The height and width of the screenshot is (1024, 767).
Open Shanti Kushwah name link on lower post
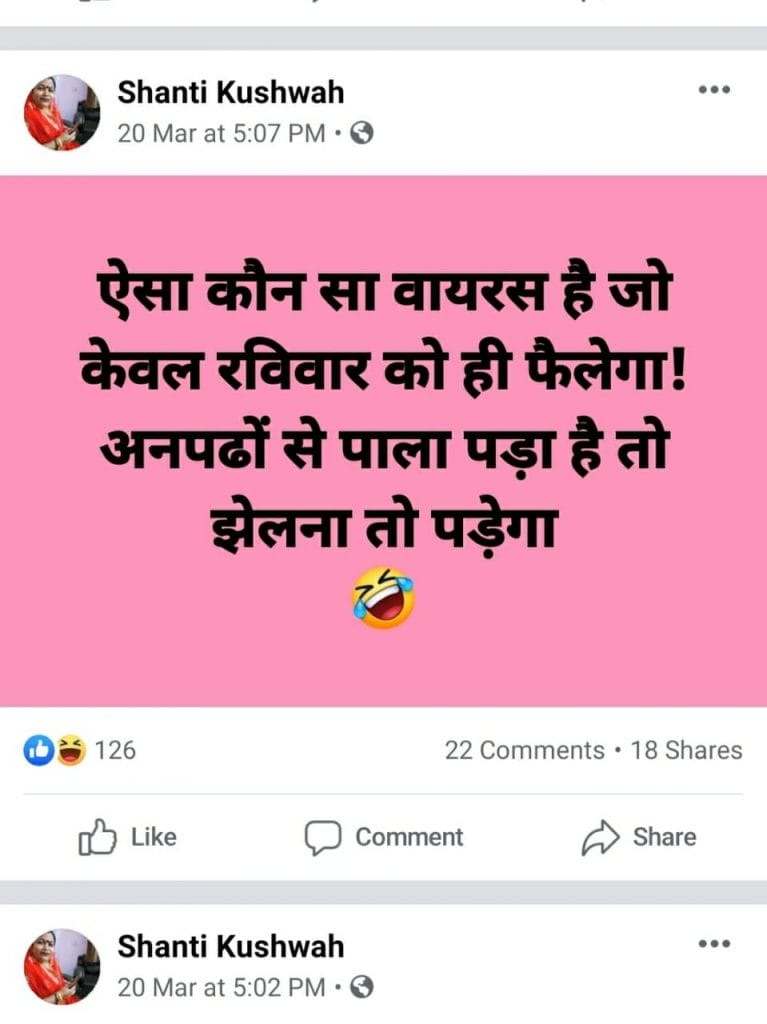click(x=231, y=946)
